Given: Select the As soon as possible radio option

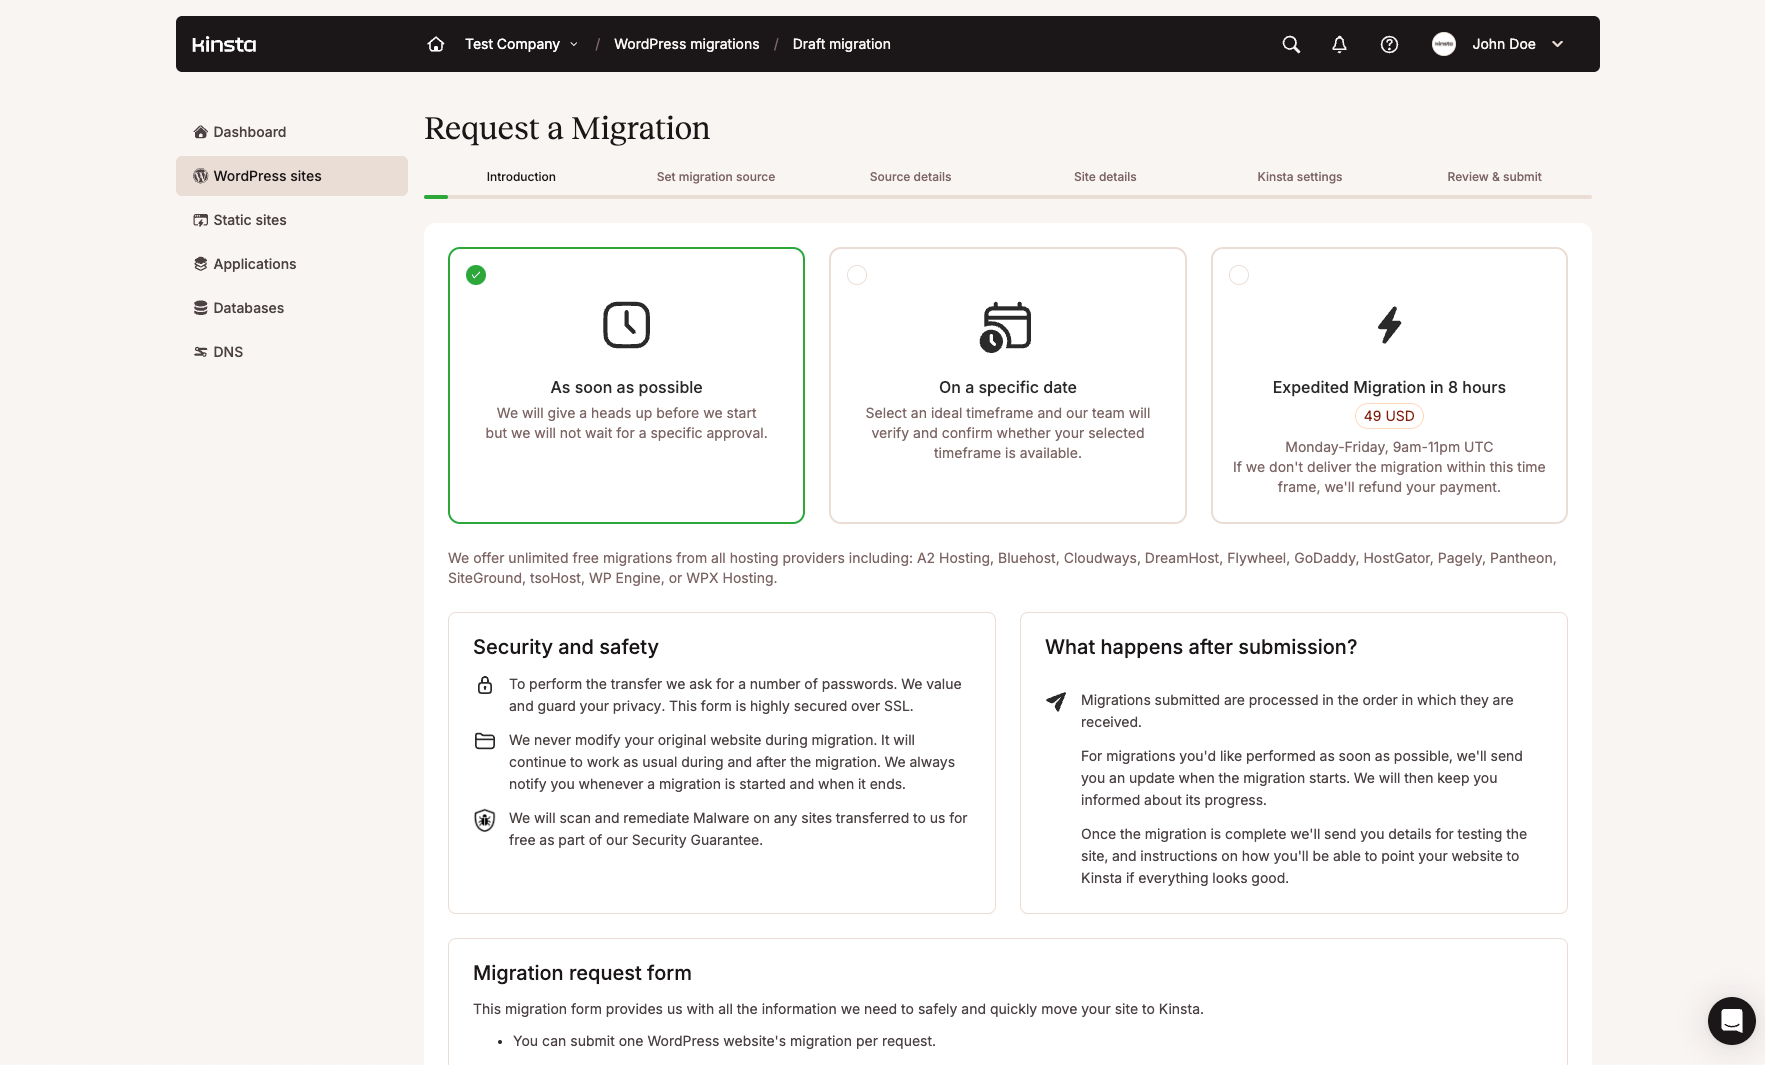Looking at the screenshot, I should click(x=476, y=275).
